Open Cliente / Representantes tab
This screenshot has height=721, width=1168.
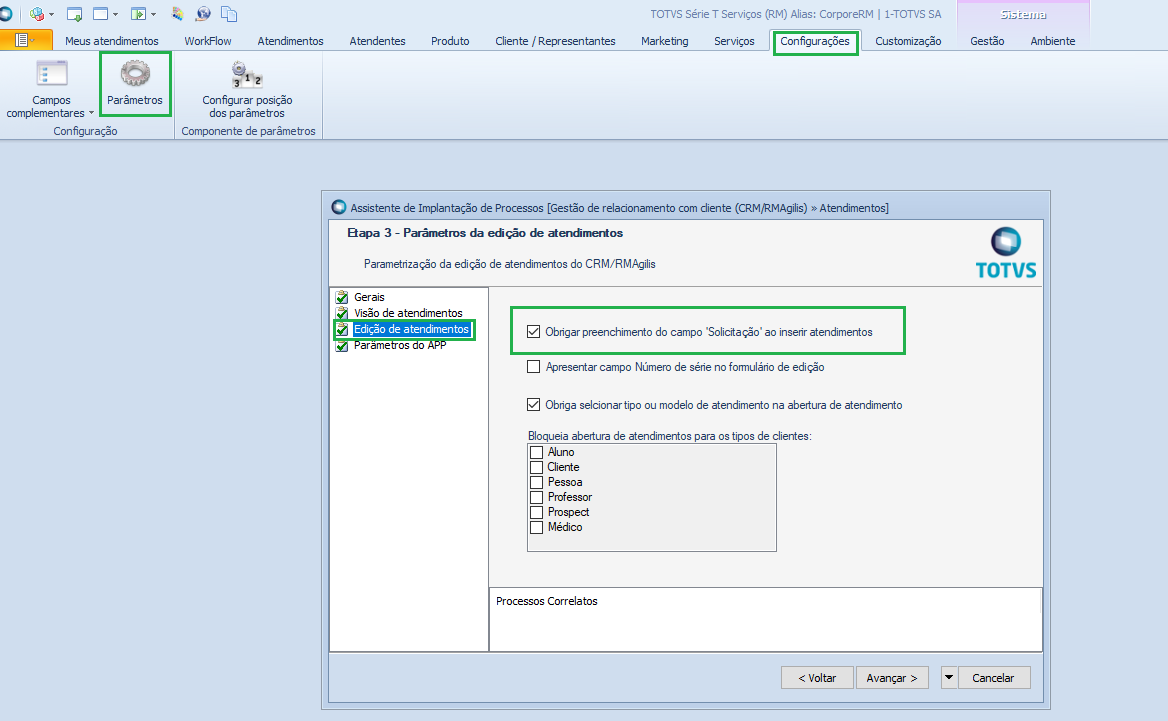(555, 41)
